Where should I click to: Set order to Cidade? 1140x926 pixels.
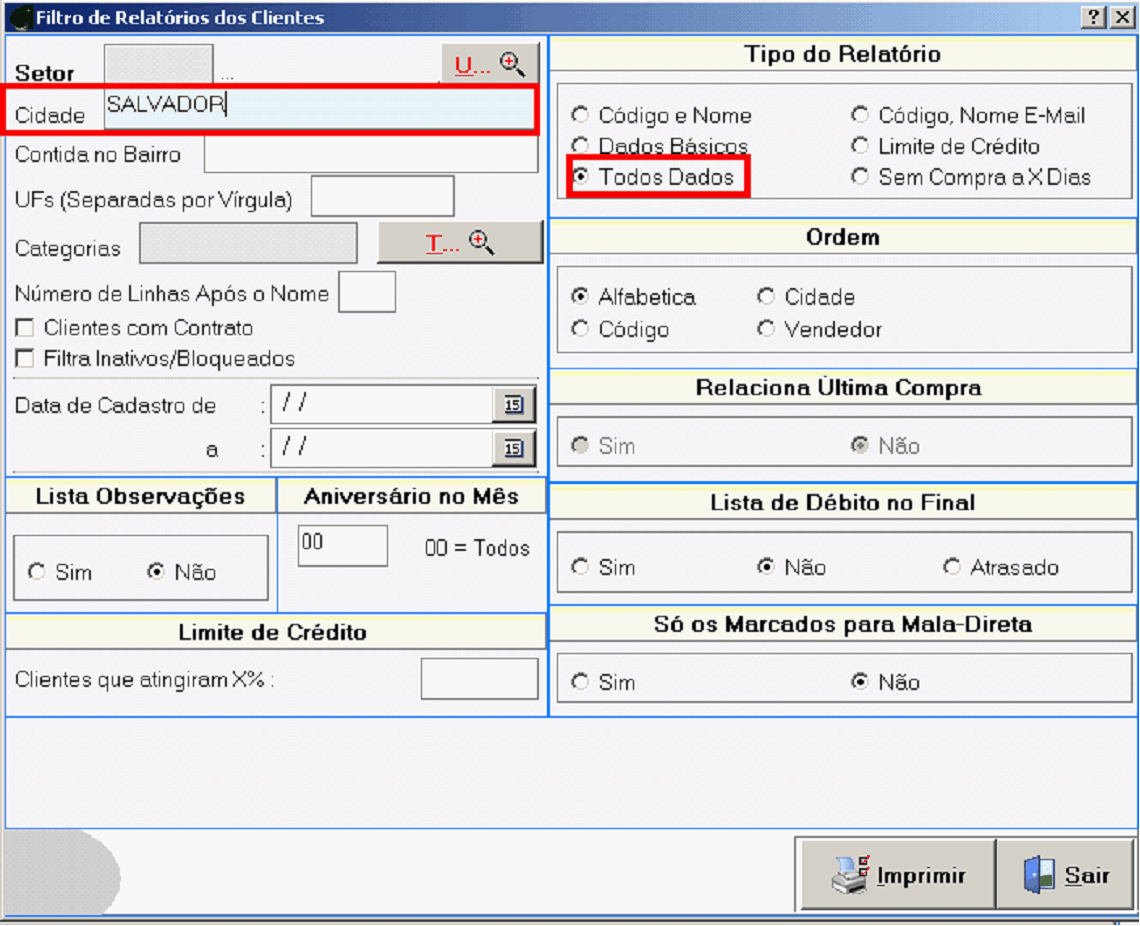766,297
